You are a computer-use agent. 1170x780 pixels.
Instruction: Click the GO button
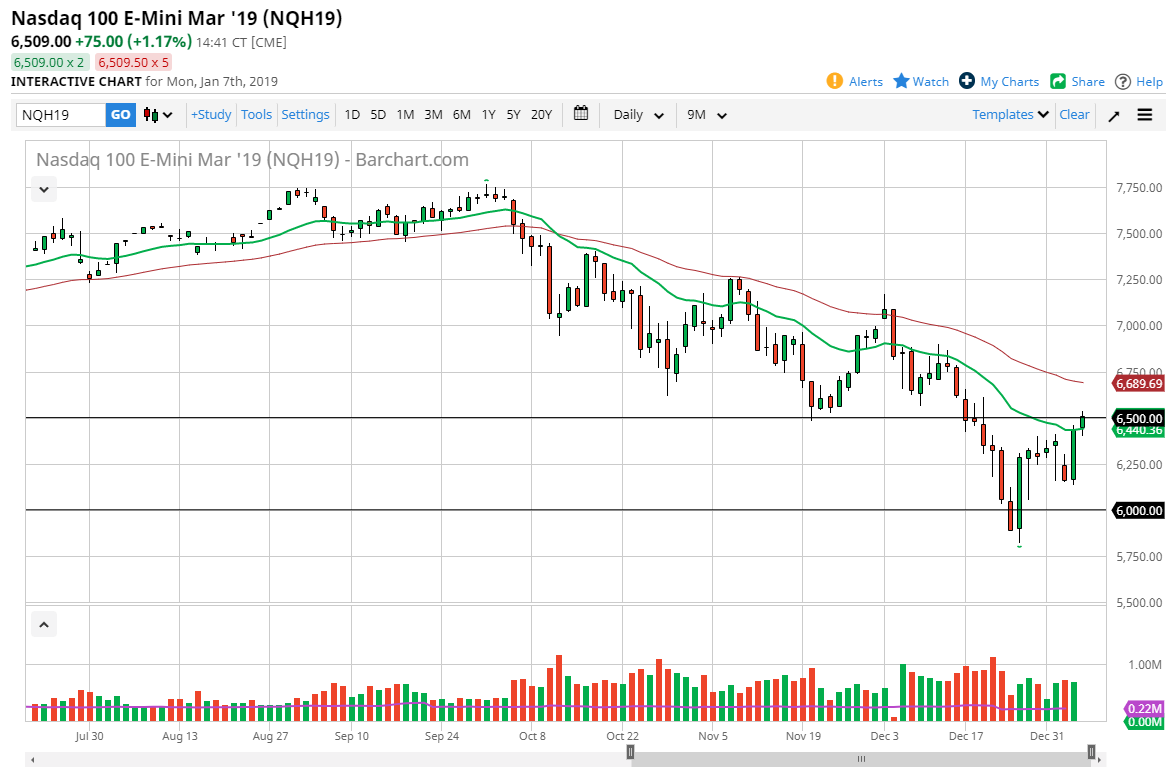(x=120, y=114)
